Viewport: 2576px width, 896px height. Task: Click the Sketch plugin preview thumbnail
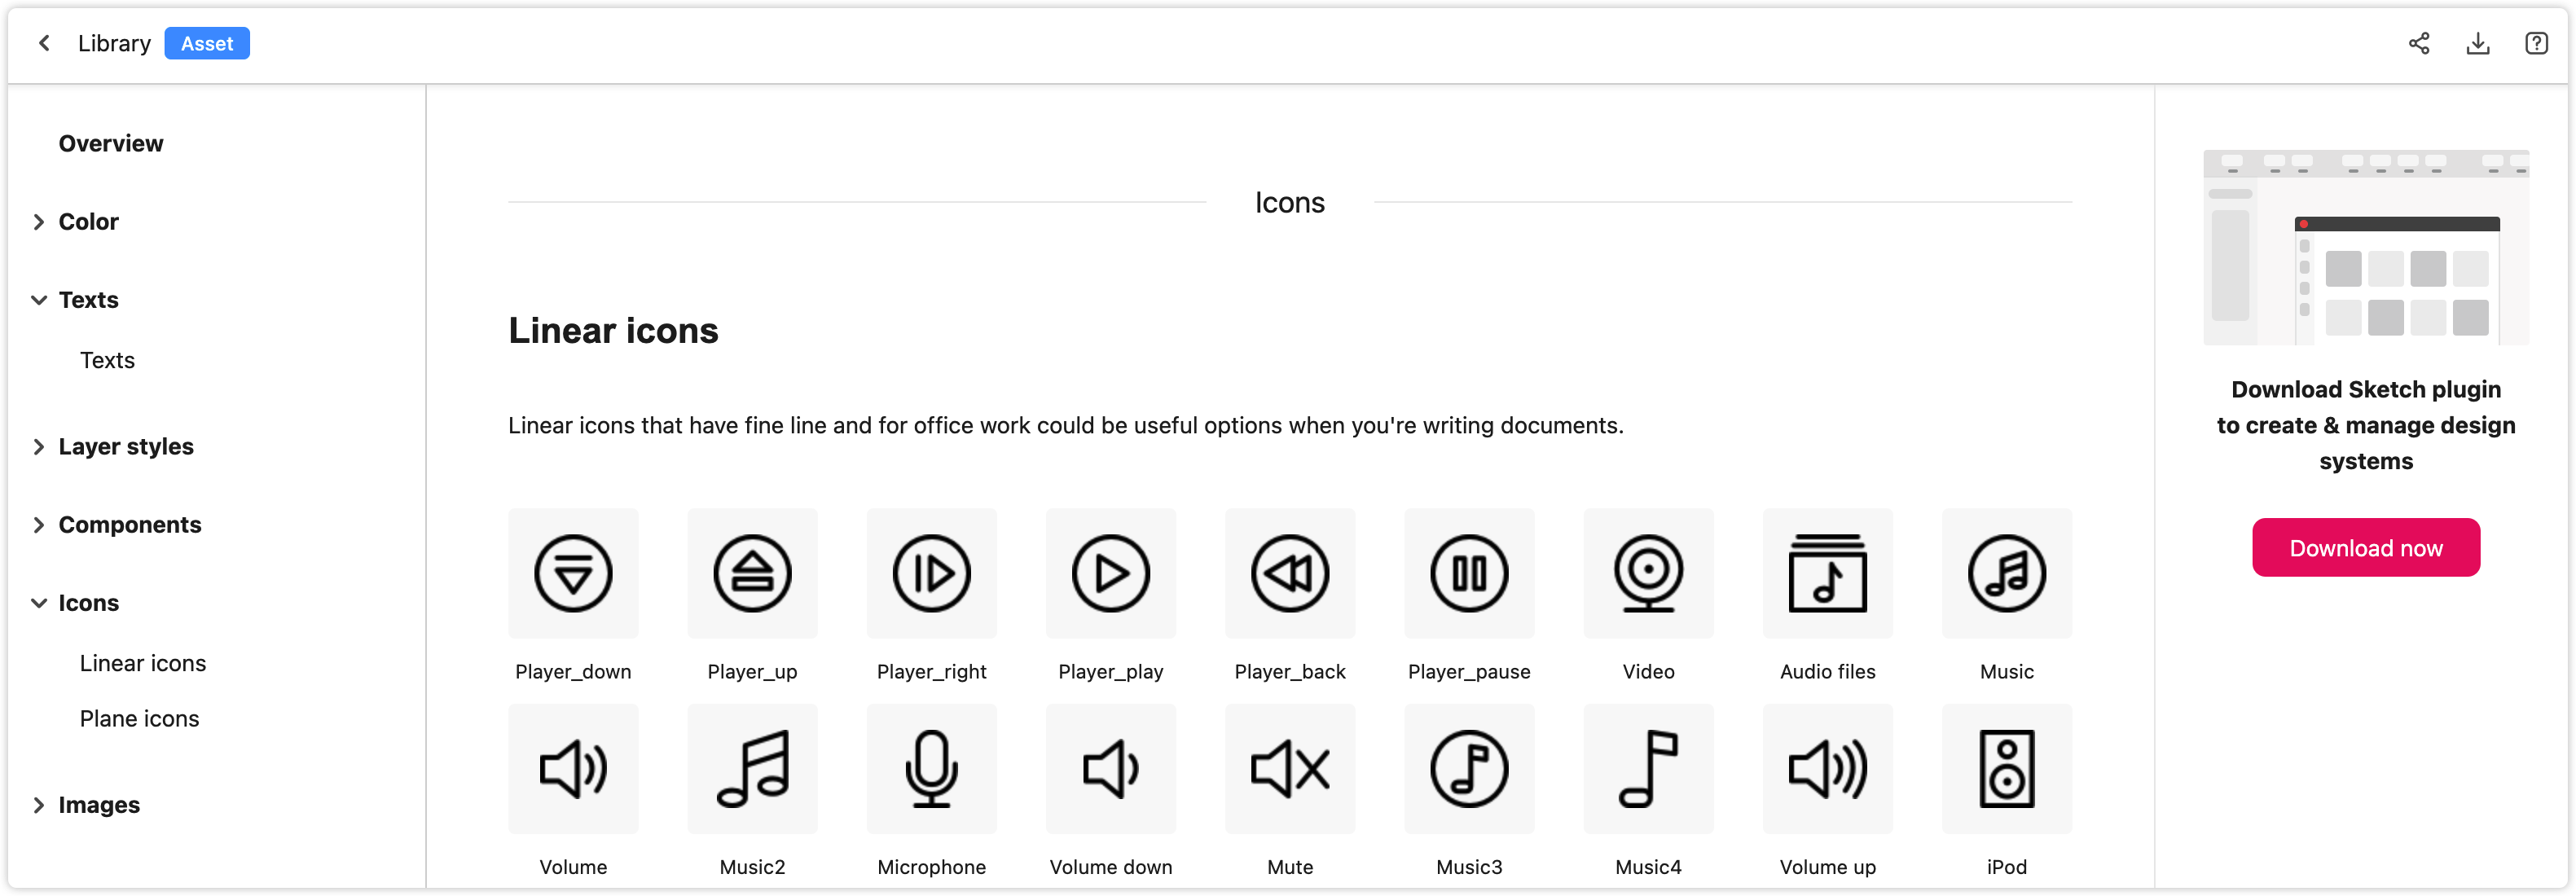tap(2365, 247)
